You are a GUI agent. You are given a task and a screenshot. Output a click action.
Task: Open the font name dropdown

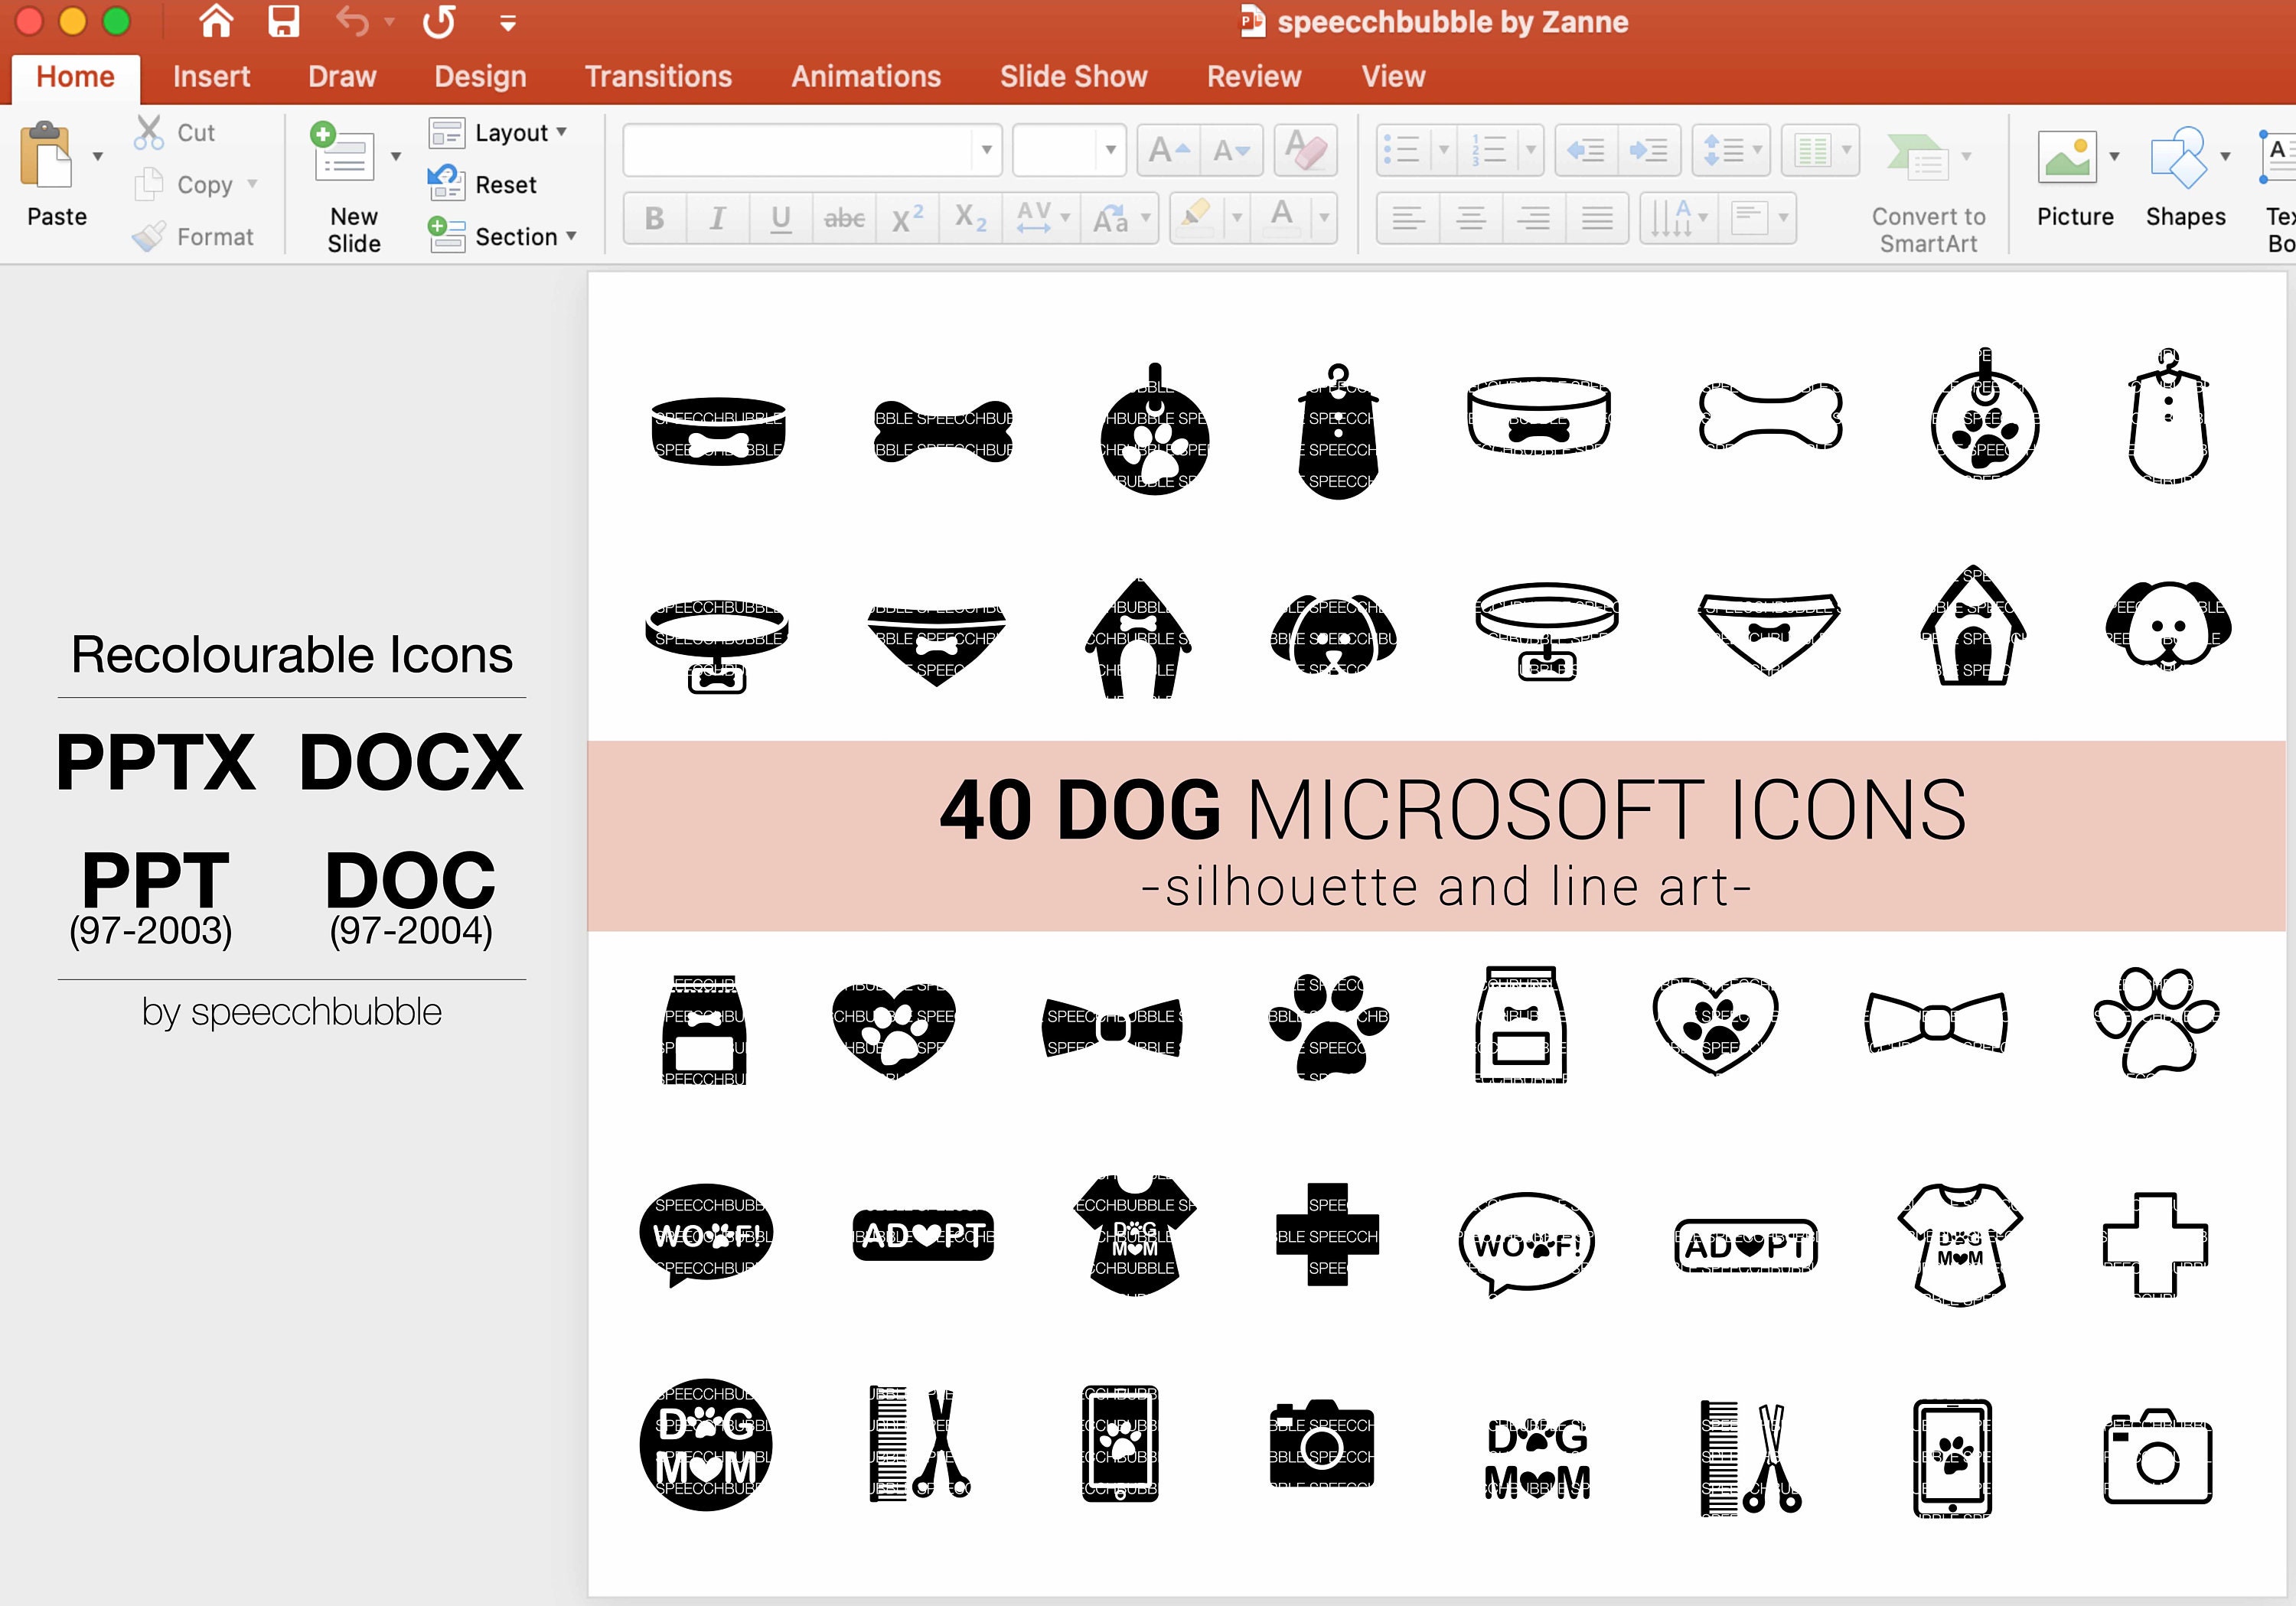[984, 150]
